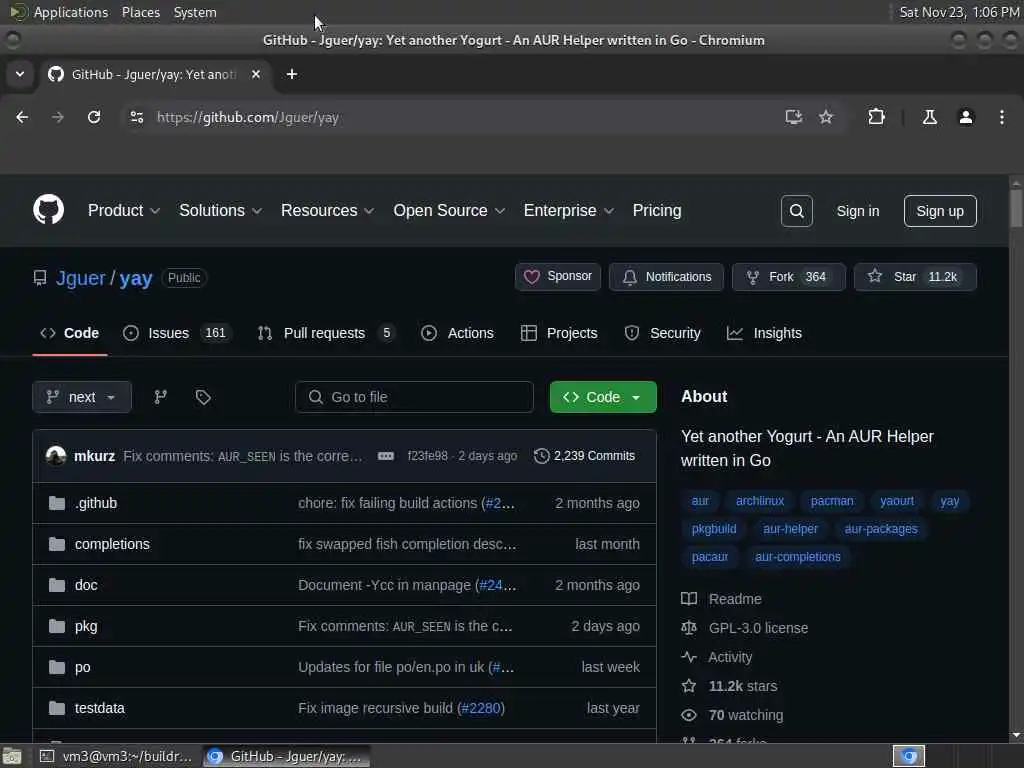Click the browser forward arrow
This screenshot has width=1024, height=768.
point(57,117)
